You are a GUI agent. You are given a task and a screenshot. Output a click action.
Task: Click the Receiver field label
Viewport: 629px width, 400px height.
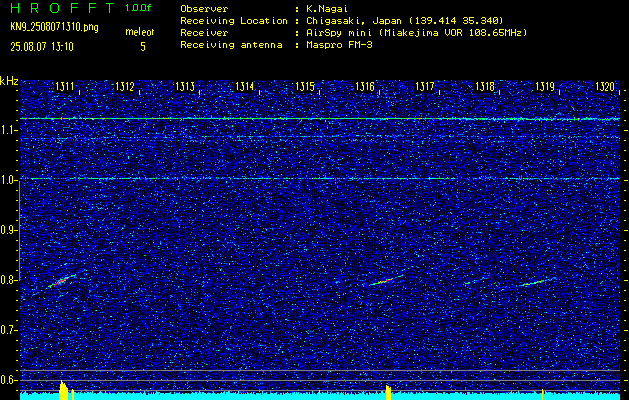pos(204,33)
